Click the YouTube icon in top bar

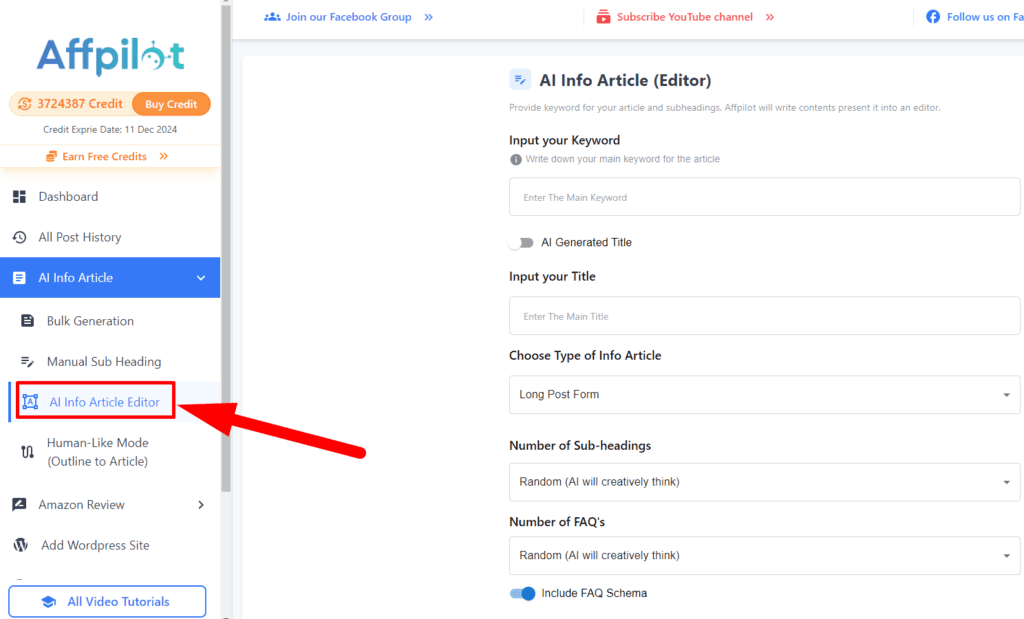604,17
